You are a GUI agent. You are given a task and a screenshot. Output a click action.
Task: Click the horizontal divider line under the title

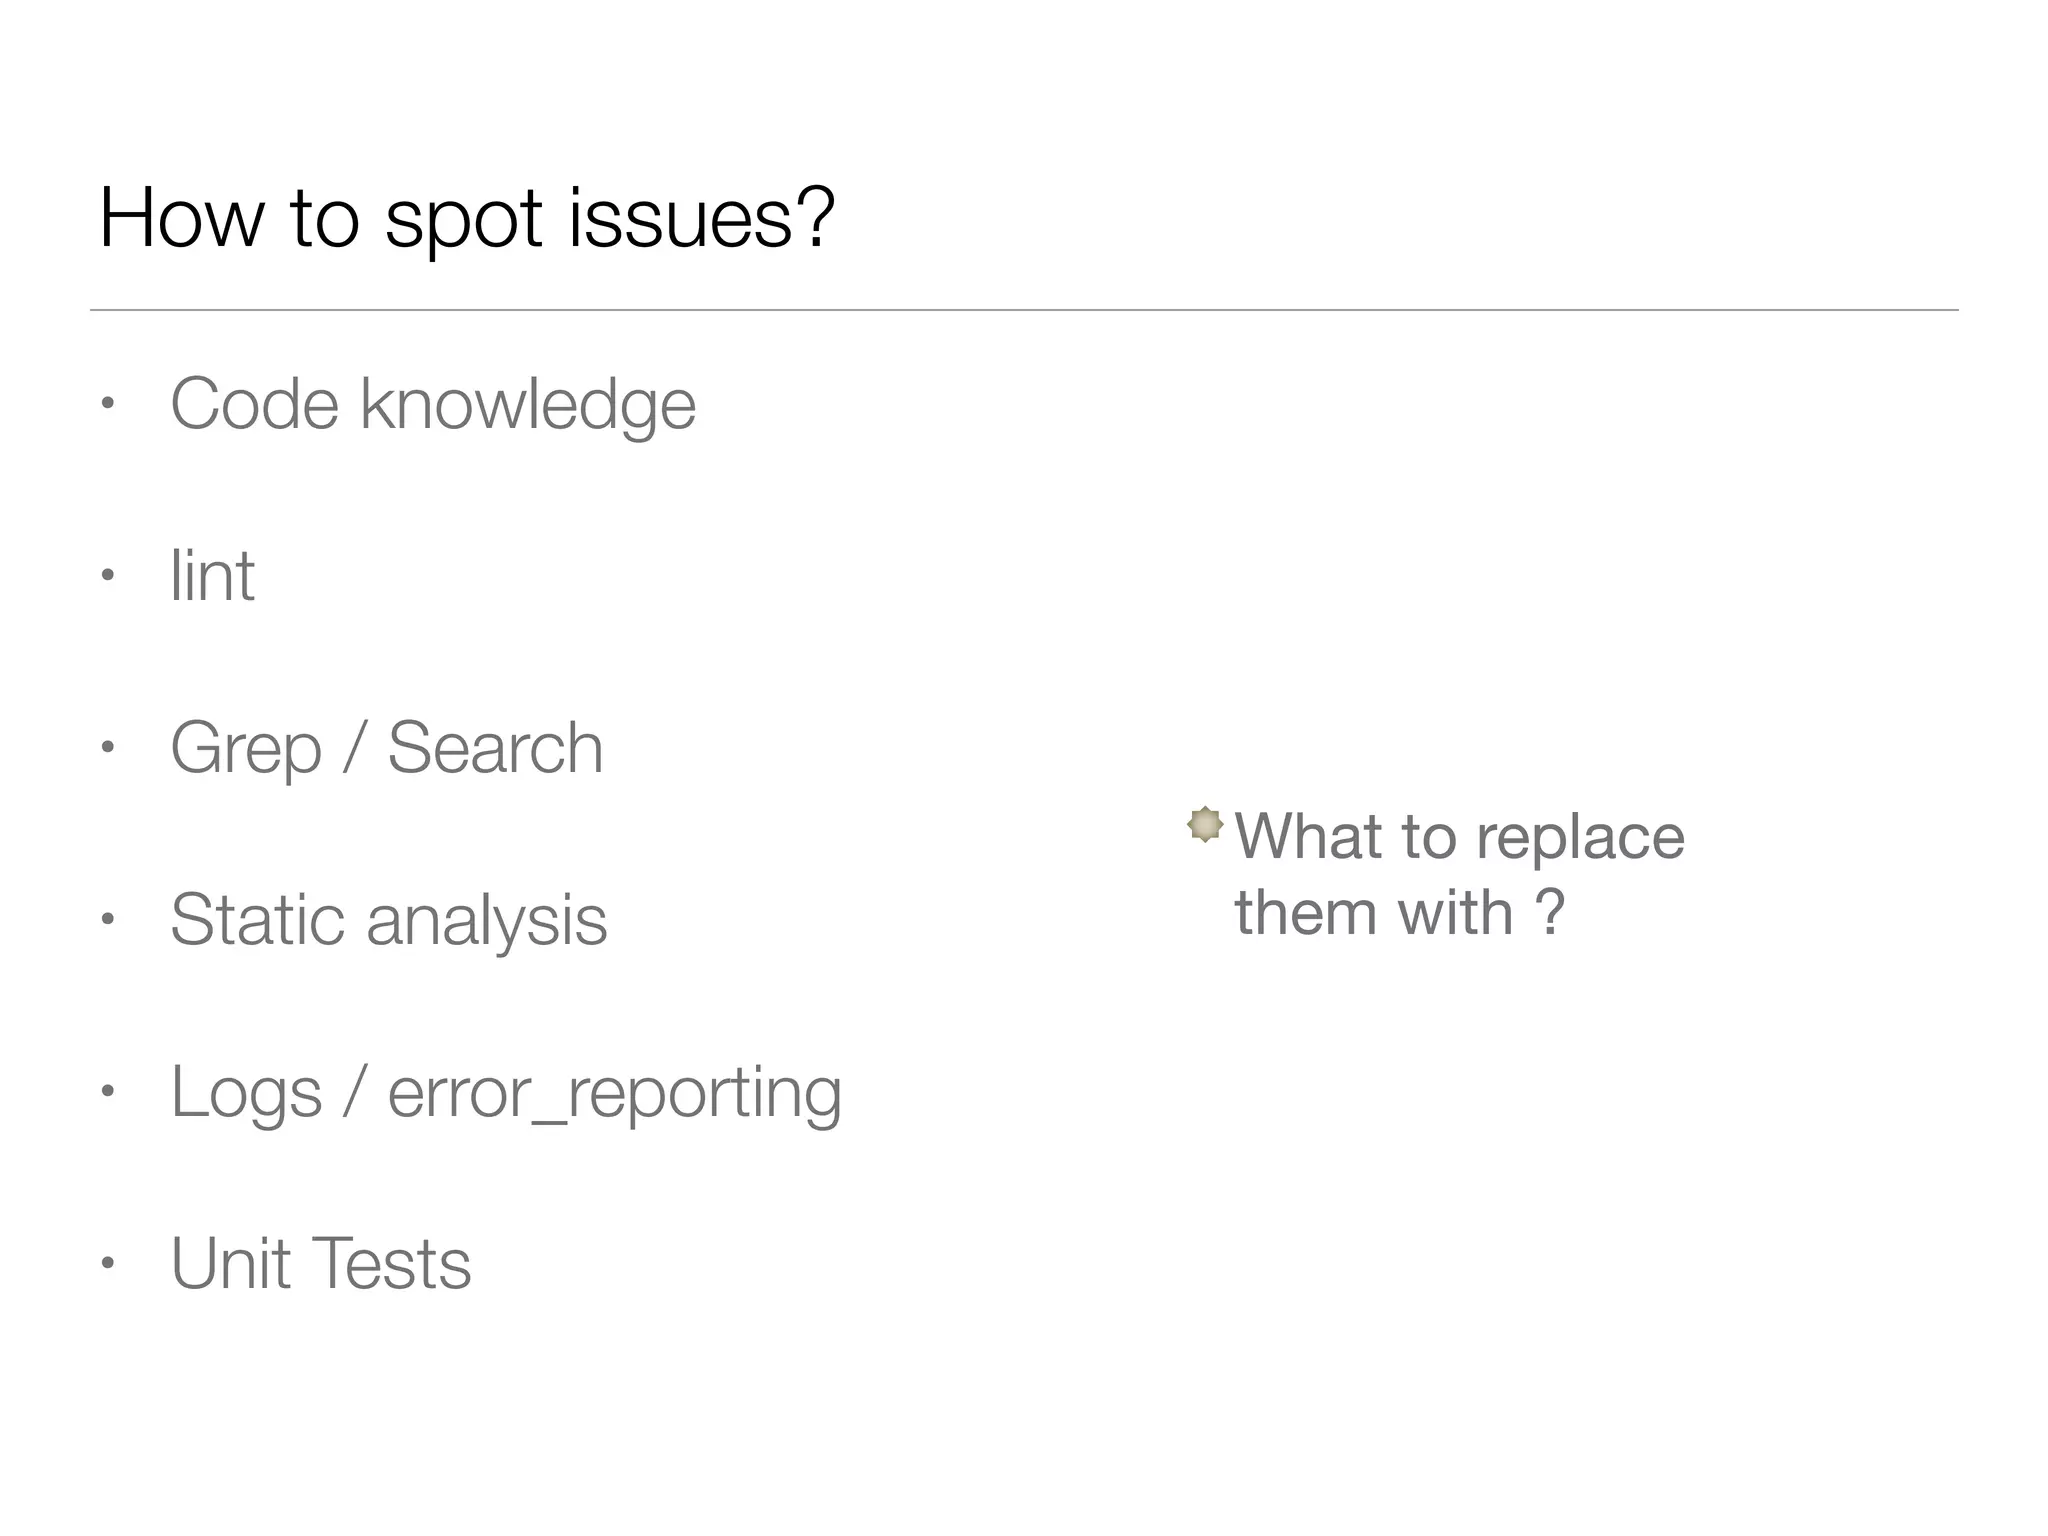1024,310
